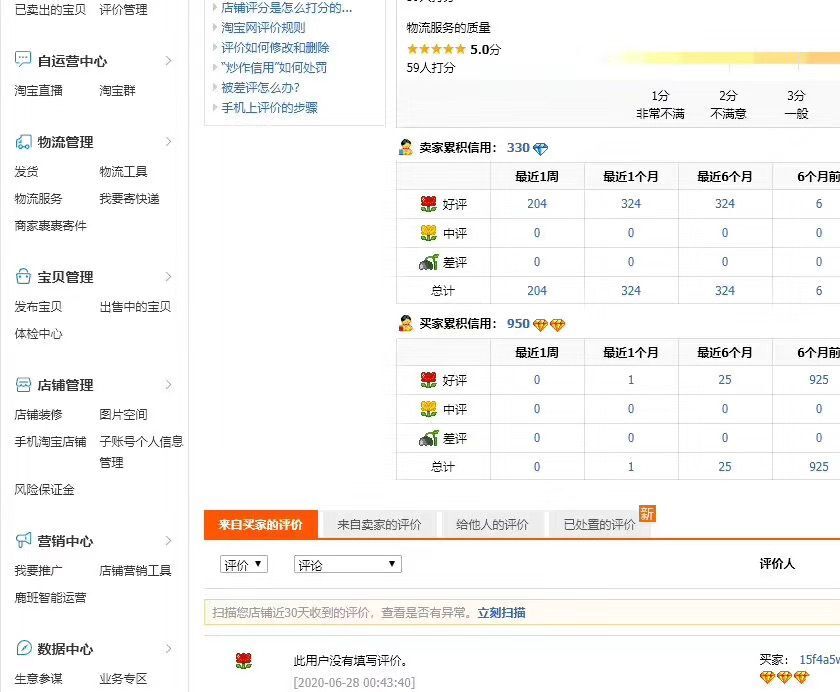
Task: Open the 店铺评分是怎么打分的 help link
Action: pos(287,7)
